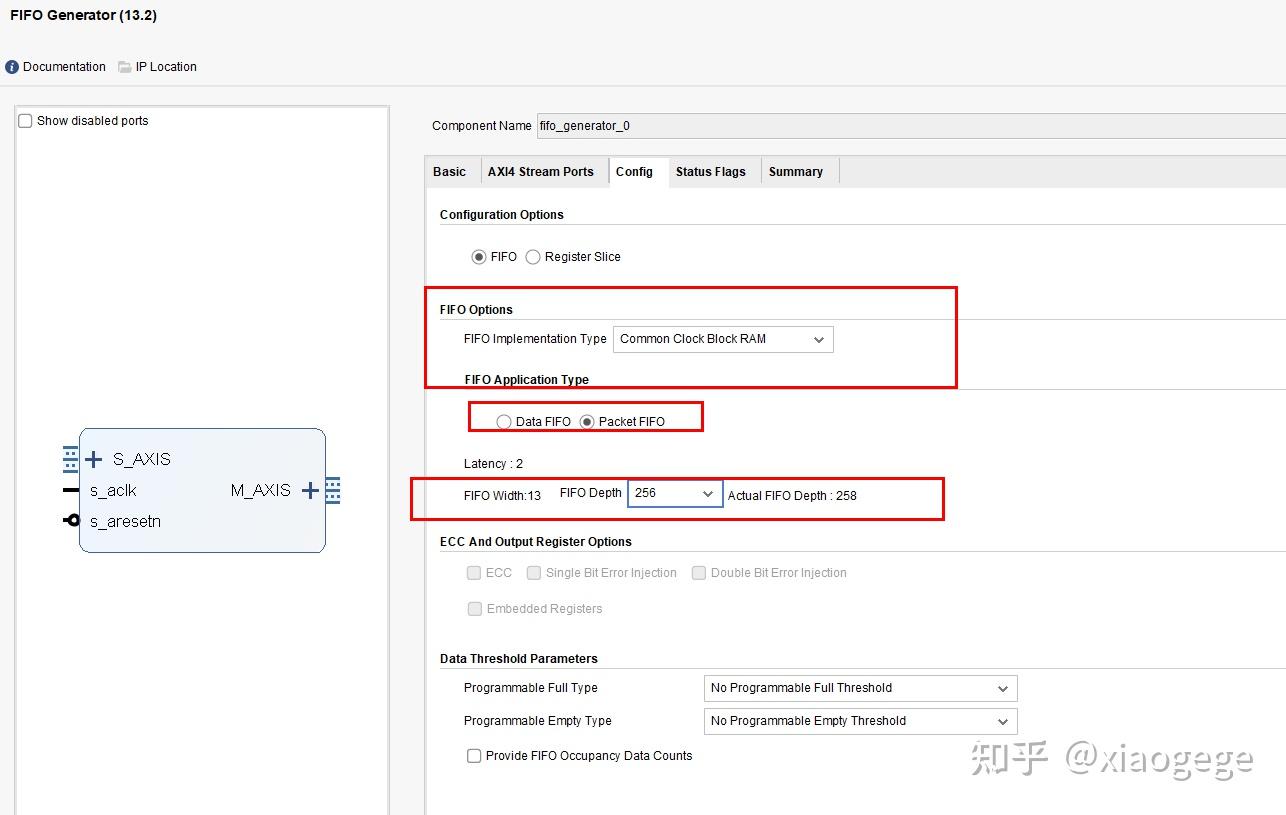1286x815 pixels.
Task: Open Programmable Empty Type dropdown
Action: (x=861, y=721)
